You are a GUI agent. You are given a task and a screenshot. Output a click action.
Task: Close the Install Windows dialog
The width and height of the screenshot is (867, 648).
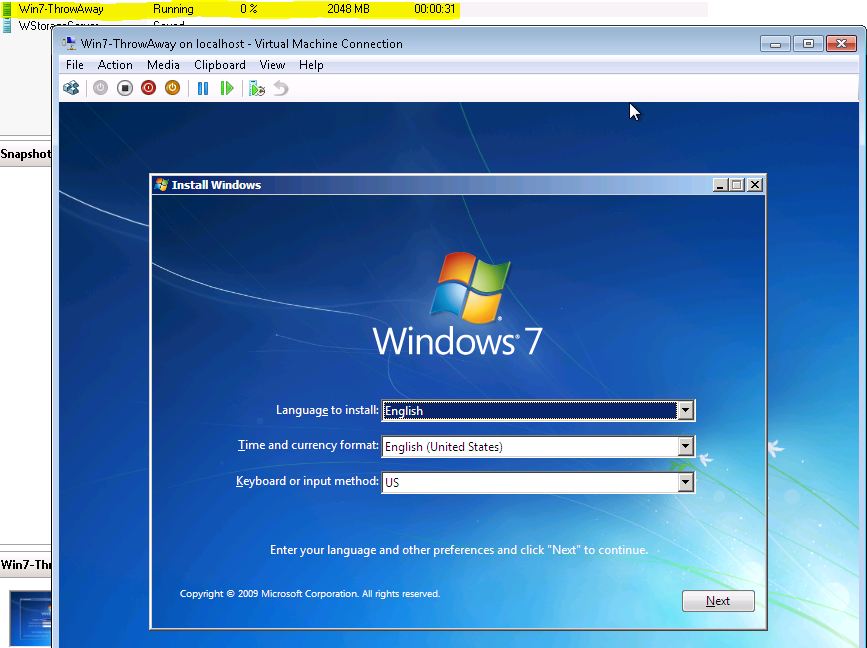pyautogui.click(x=755, y=185)
